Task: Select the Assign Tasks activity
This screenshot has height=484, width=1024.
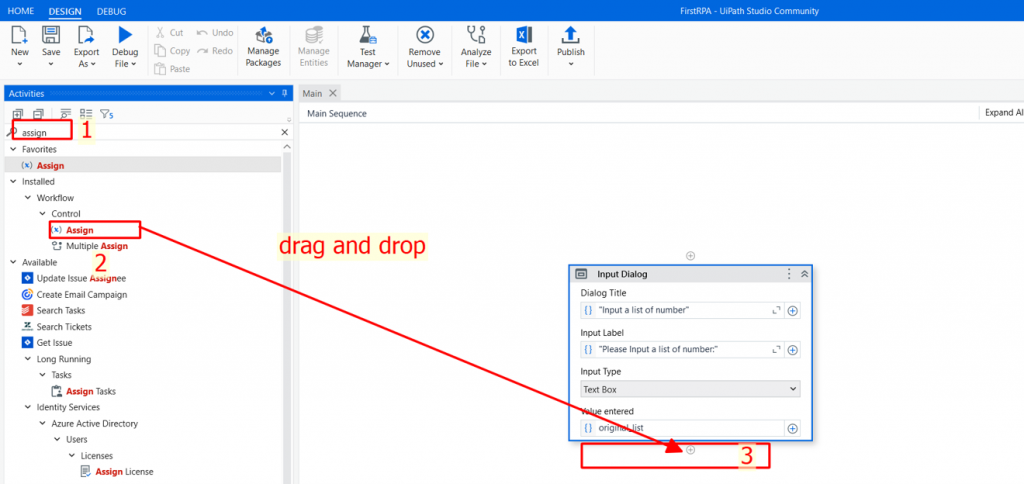Action: 91,391
